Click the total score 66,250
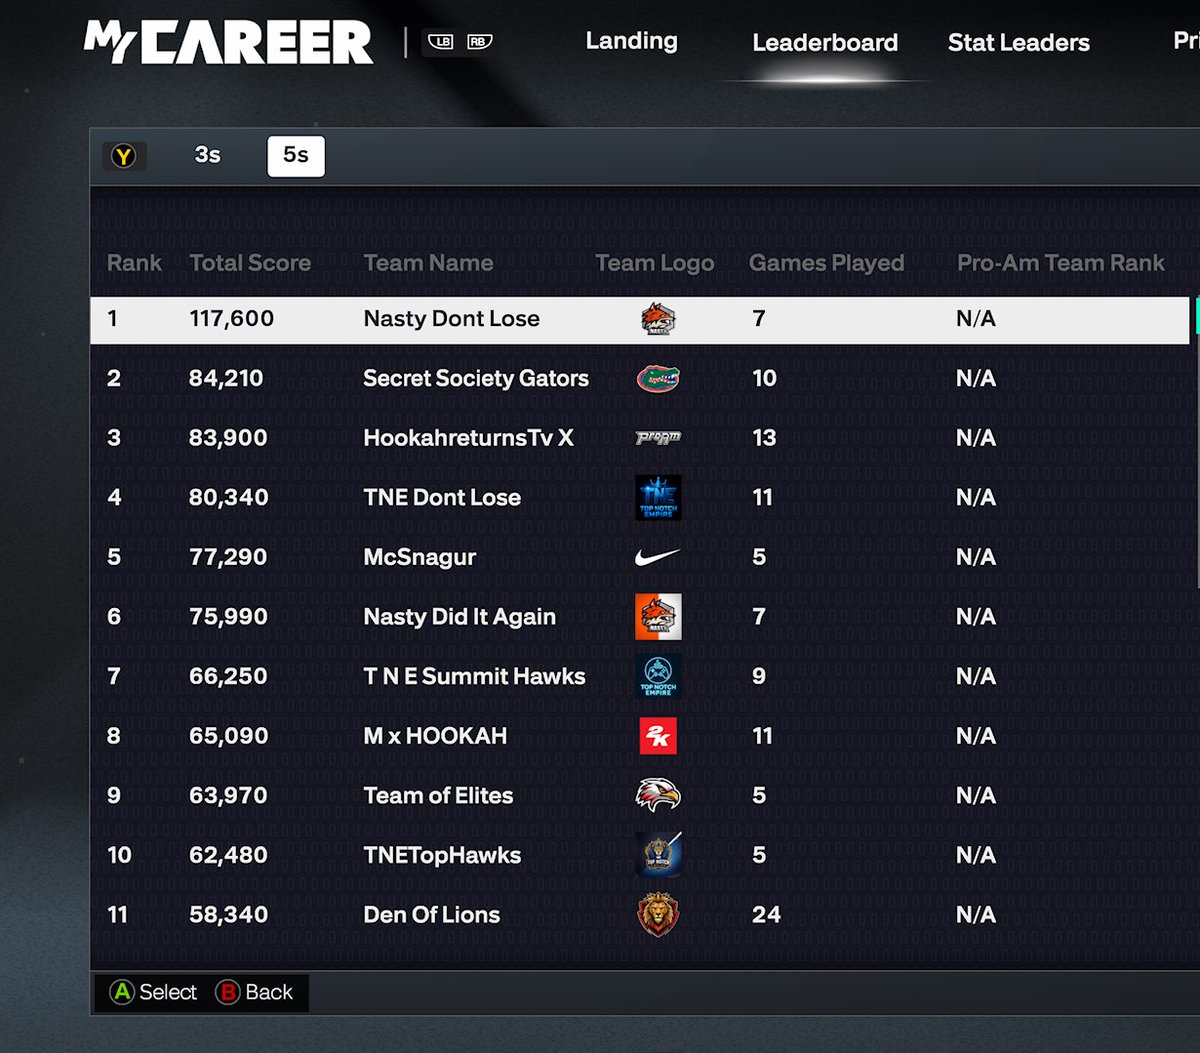Image resolution: width=1200 pixels, height=1053 pixels. tap(228, 676)
